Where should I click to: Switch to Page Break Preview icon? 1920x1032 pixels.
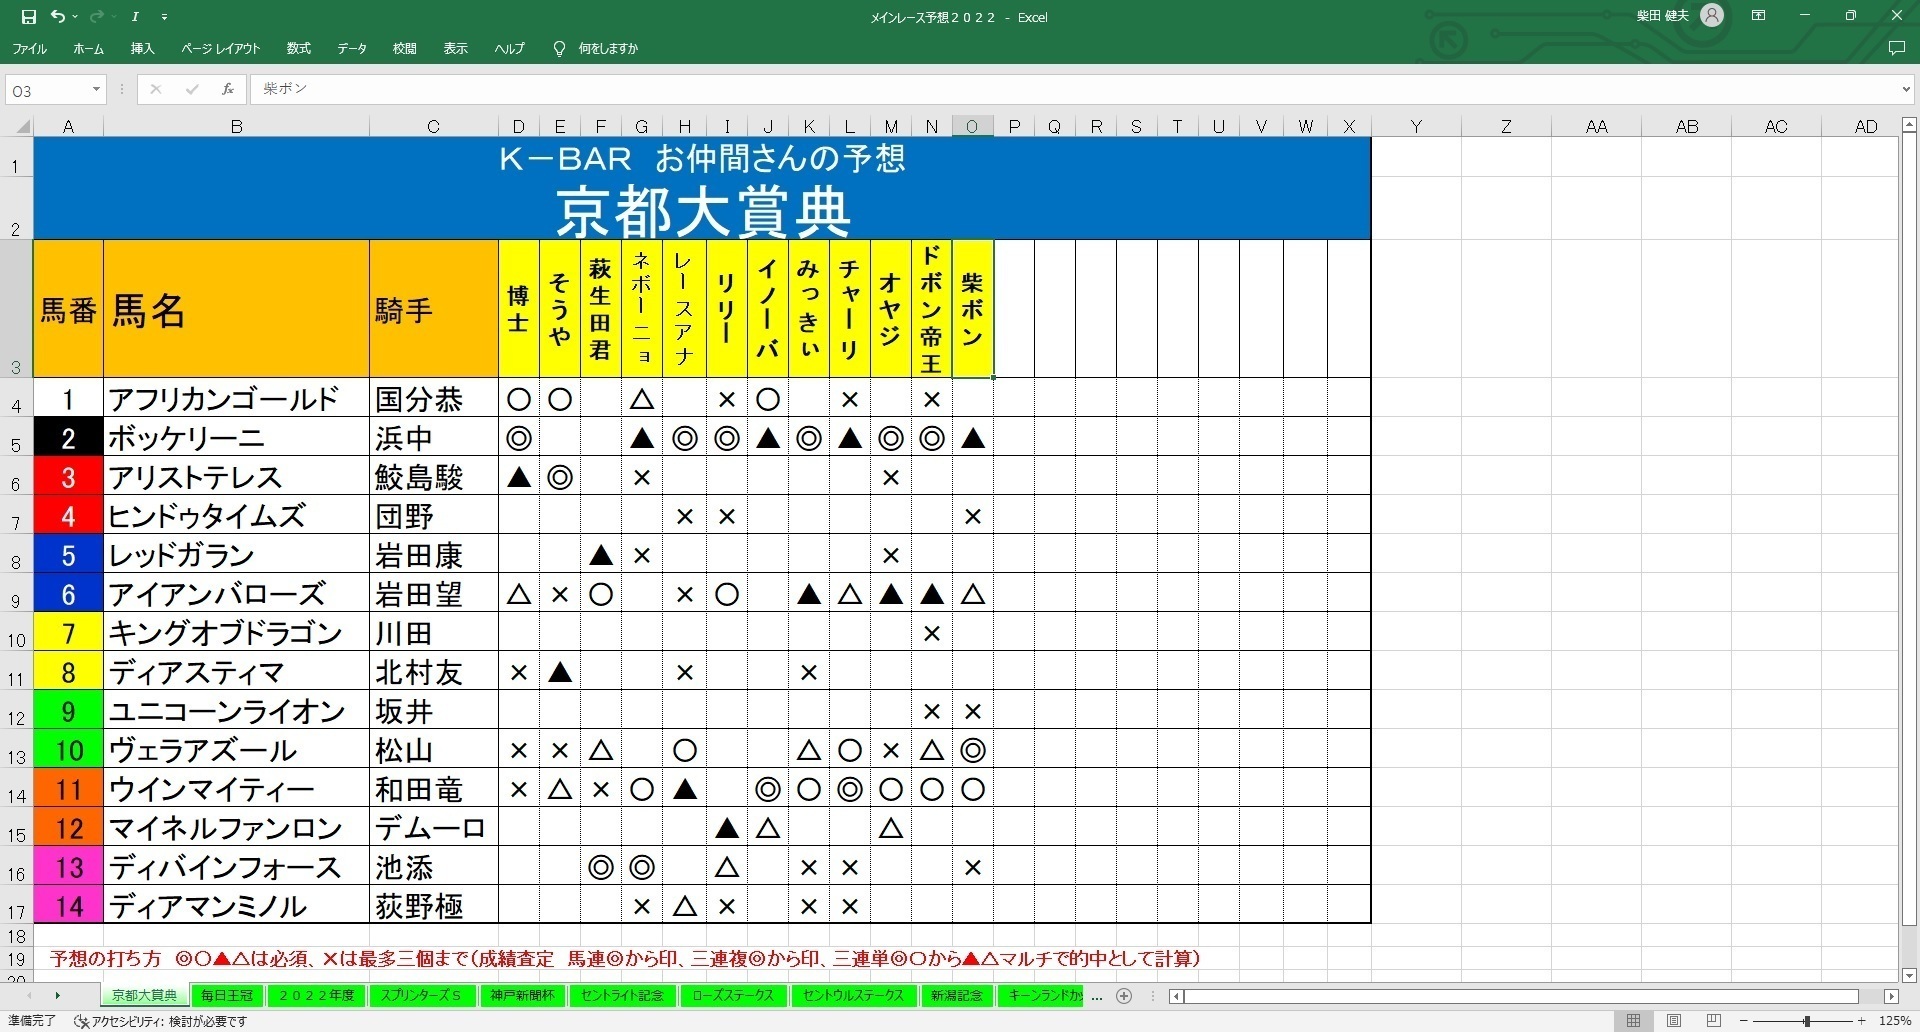[1714, 1021]
